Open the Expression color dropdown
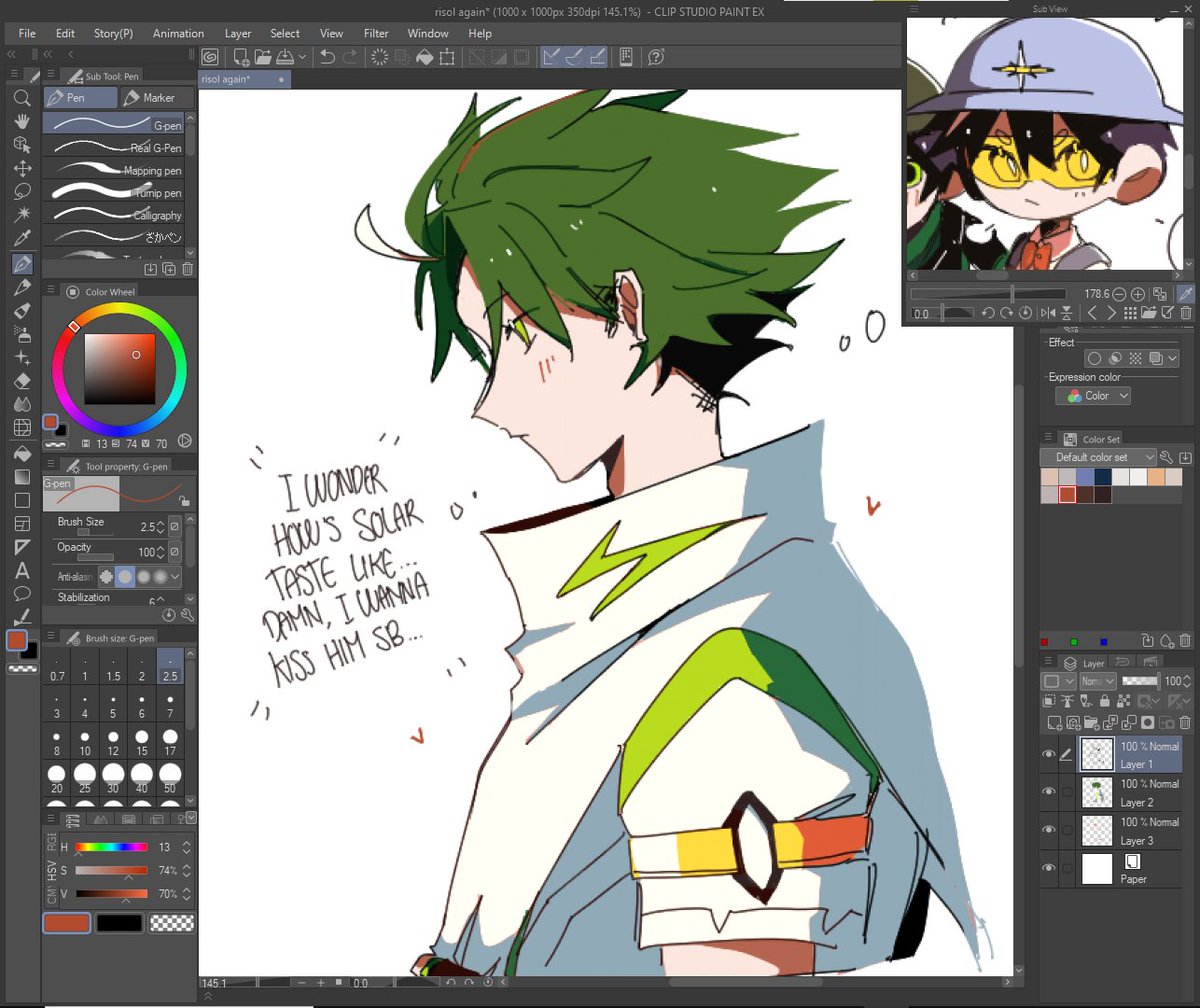The width and height of the screenshot is (1200, 1008). 1093,396
